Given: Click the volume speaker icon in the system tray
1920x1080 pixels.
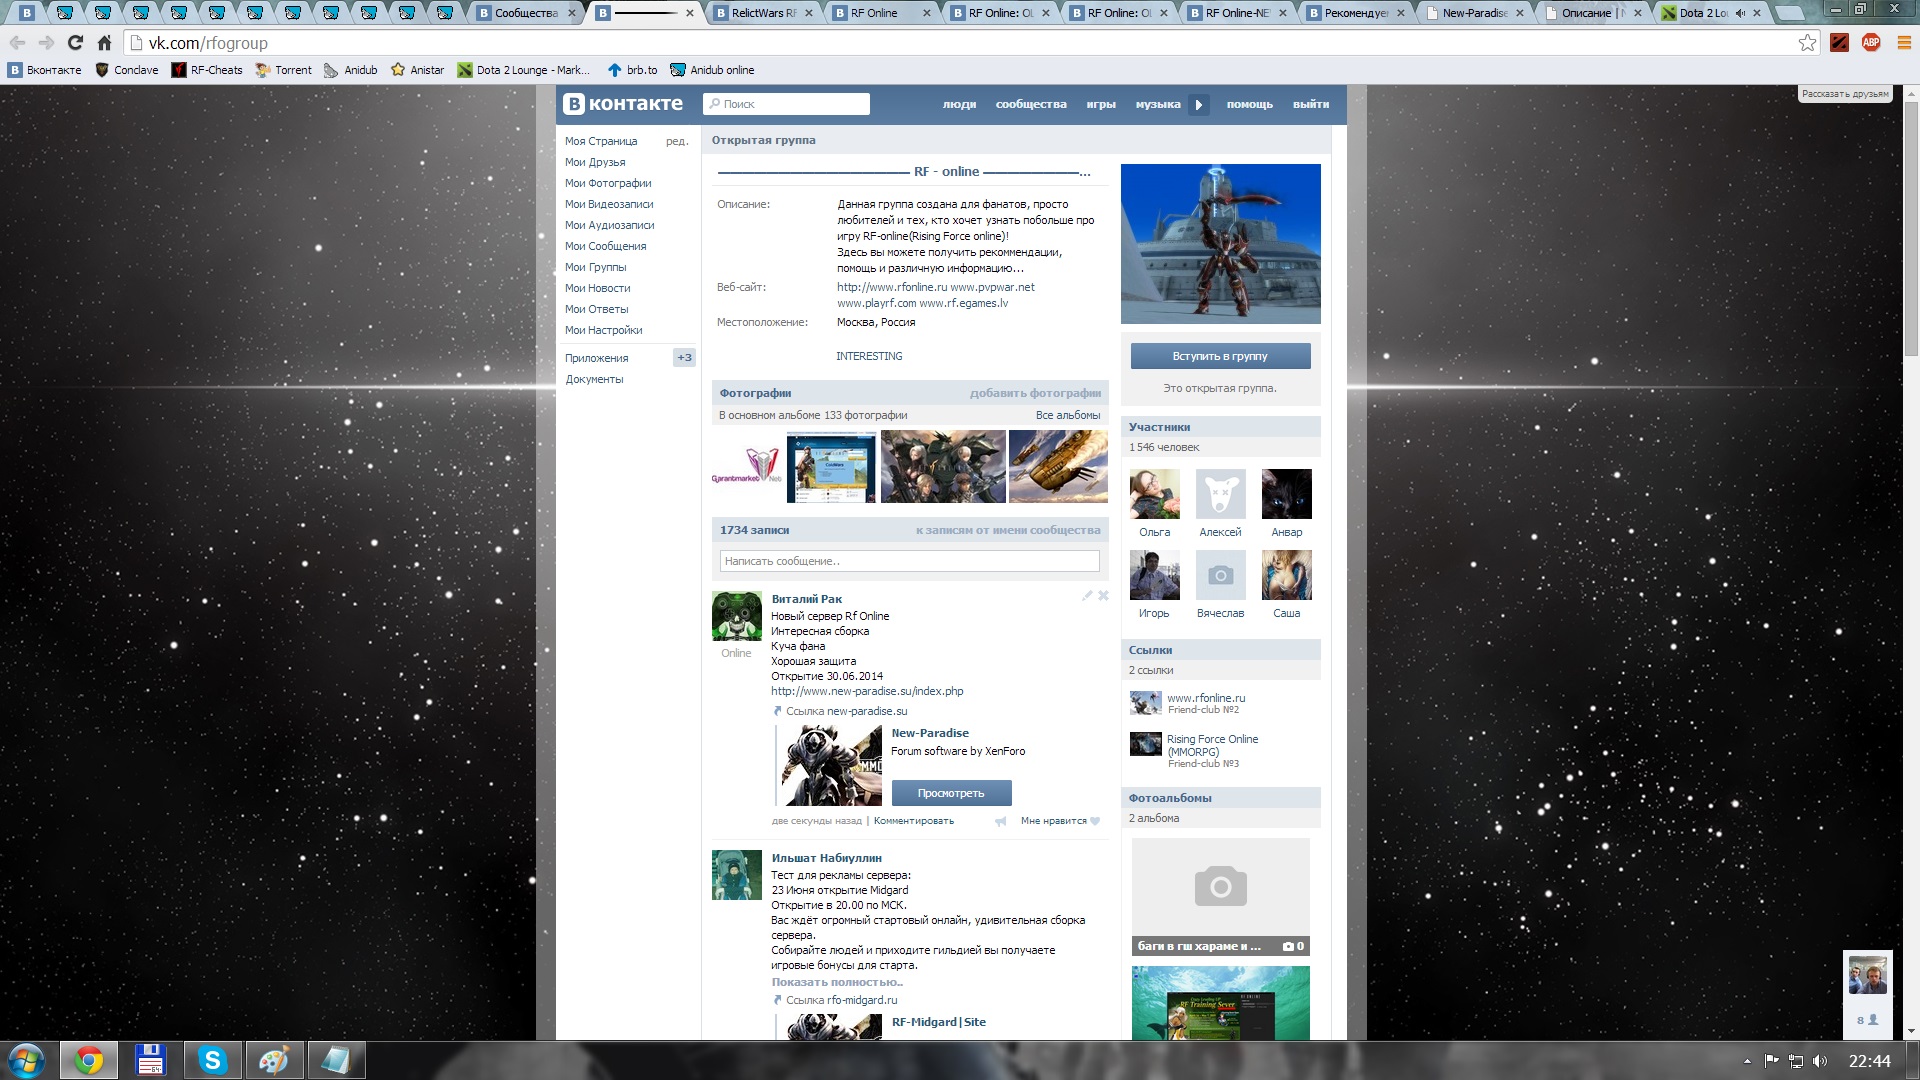Looking at the screenshot, I should (x=1819, y=1061).
